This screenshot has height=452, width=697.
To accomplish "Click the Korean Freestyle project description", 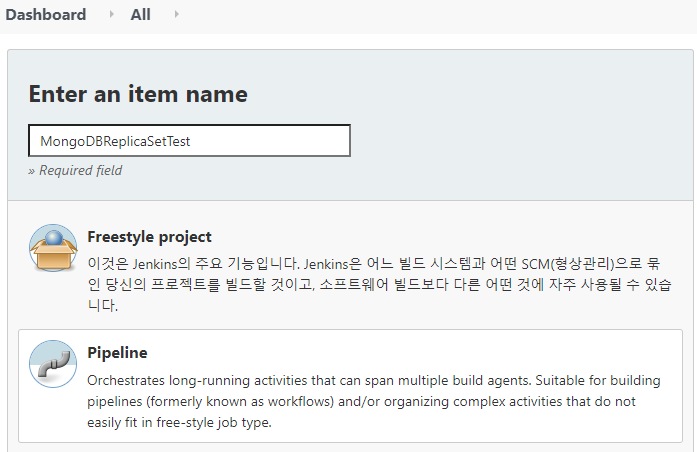I will pyautogui.click(x=379, y=284).
